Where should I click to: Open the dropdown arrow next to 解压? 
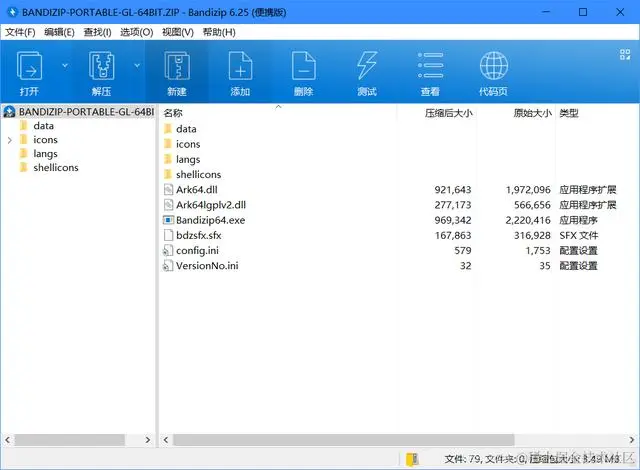(x=137, y=65)
